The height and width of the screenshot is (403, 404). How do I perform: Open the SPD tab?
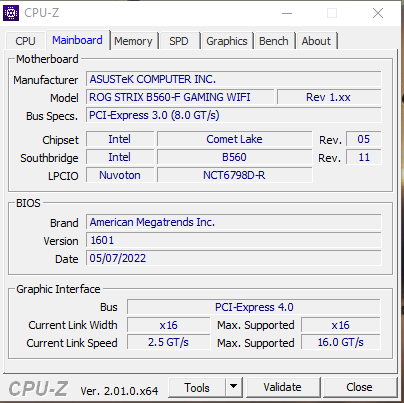[179, 41]
